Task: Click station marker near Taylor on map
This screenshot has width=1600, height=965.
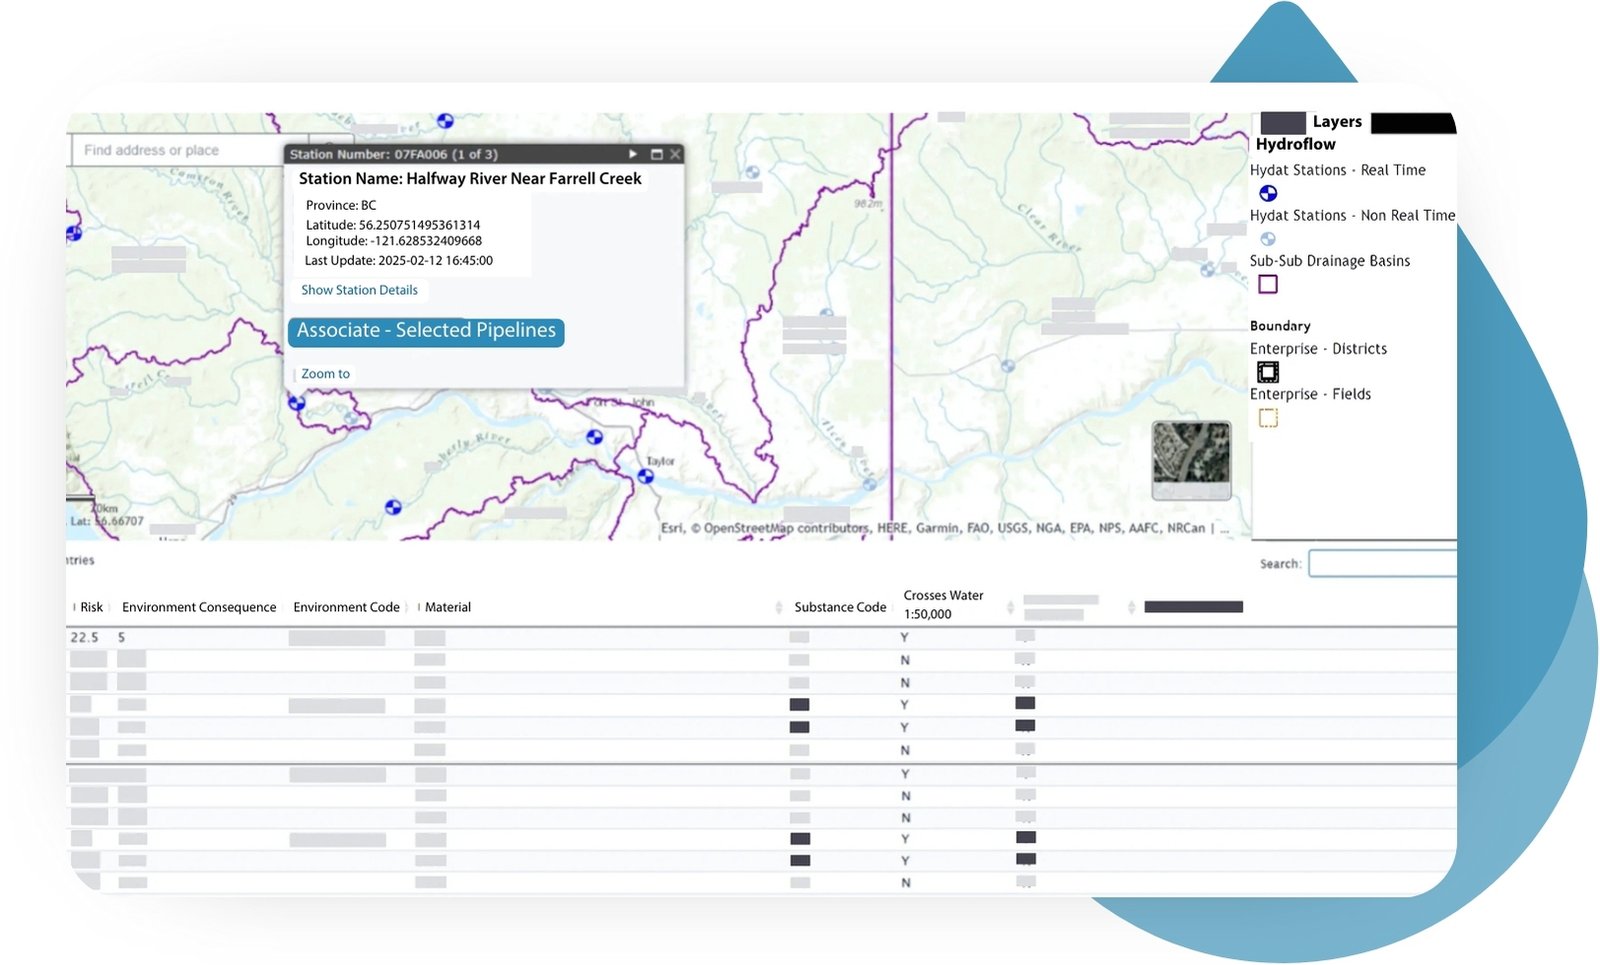Action: (x=646, y=477)
